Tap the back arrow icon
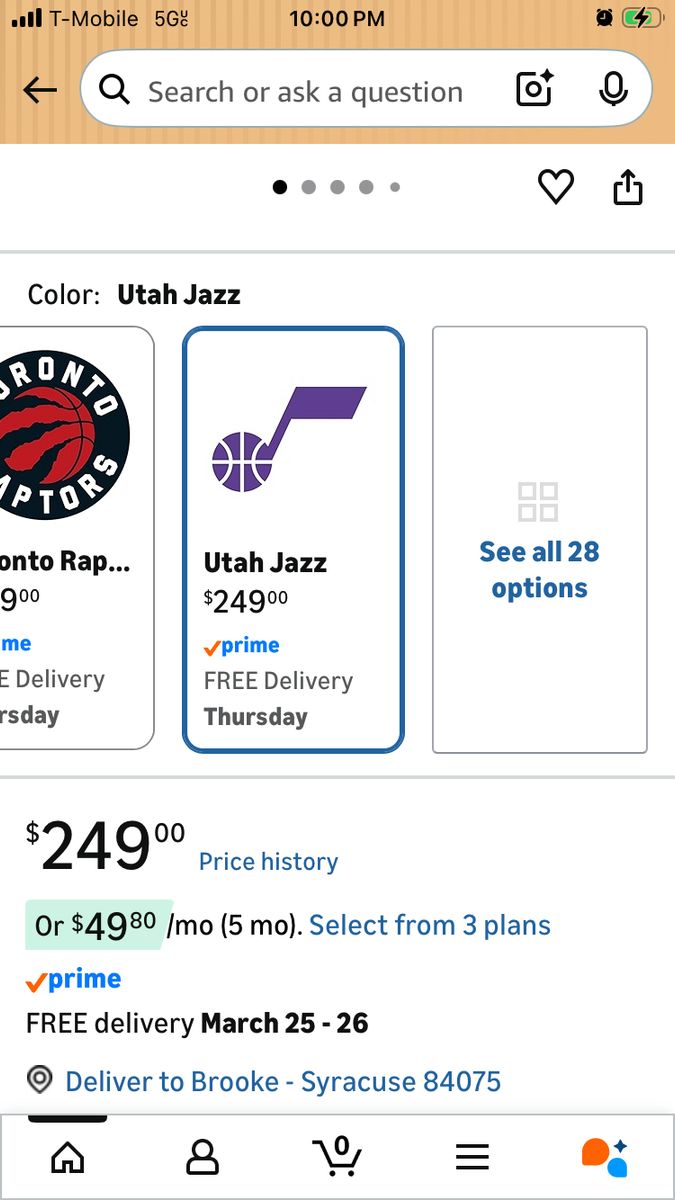Viewport: 675px width, 1200px height. (x=40, y=91)
